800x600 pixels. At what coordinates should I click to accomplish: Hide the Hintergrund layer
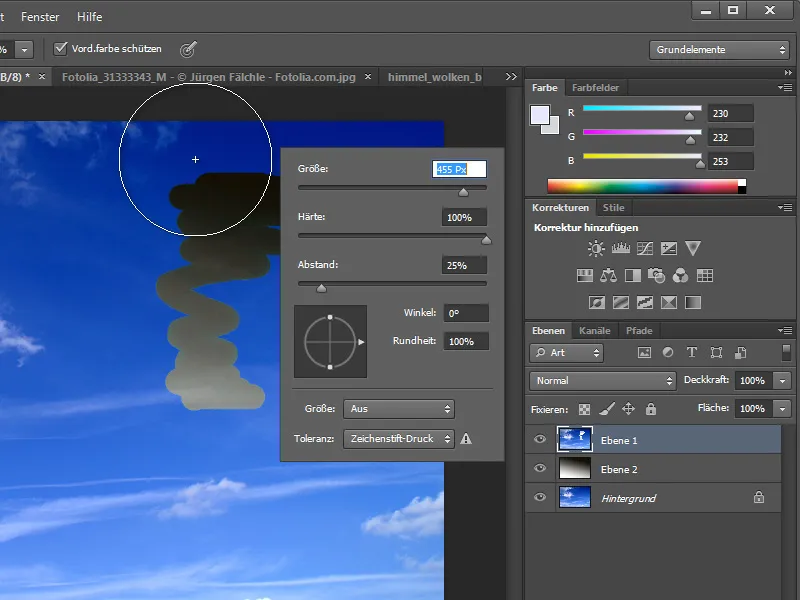pyautogui.click(x=540, y=497)
